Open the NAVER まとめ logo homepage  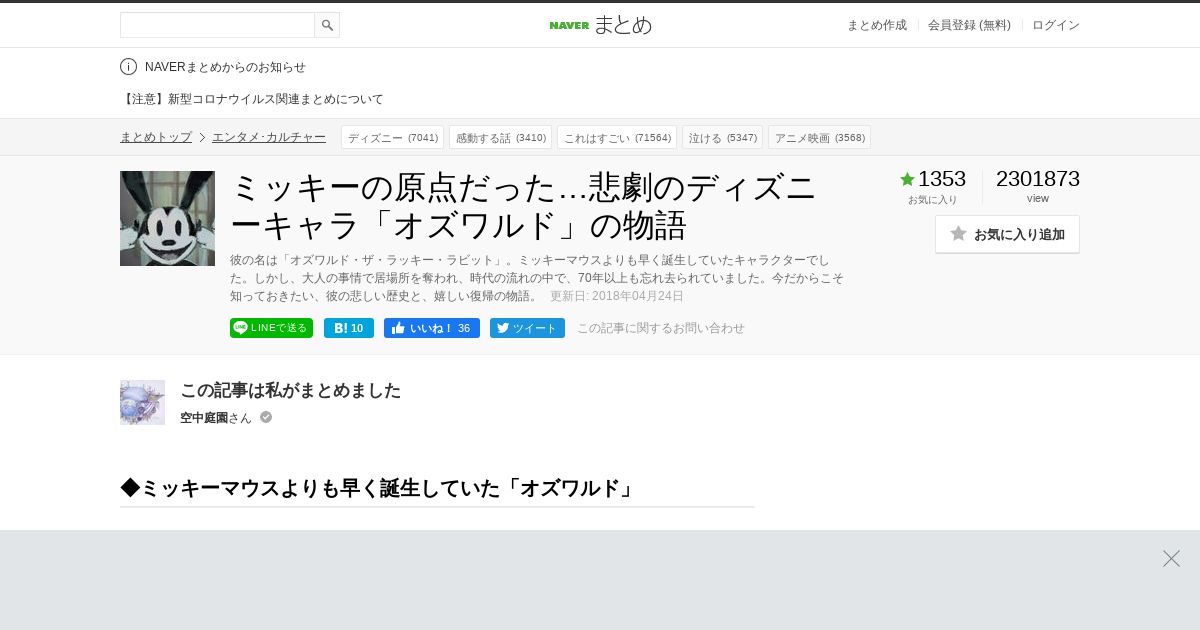pyautogui.click(x=600, y=25)
